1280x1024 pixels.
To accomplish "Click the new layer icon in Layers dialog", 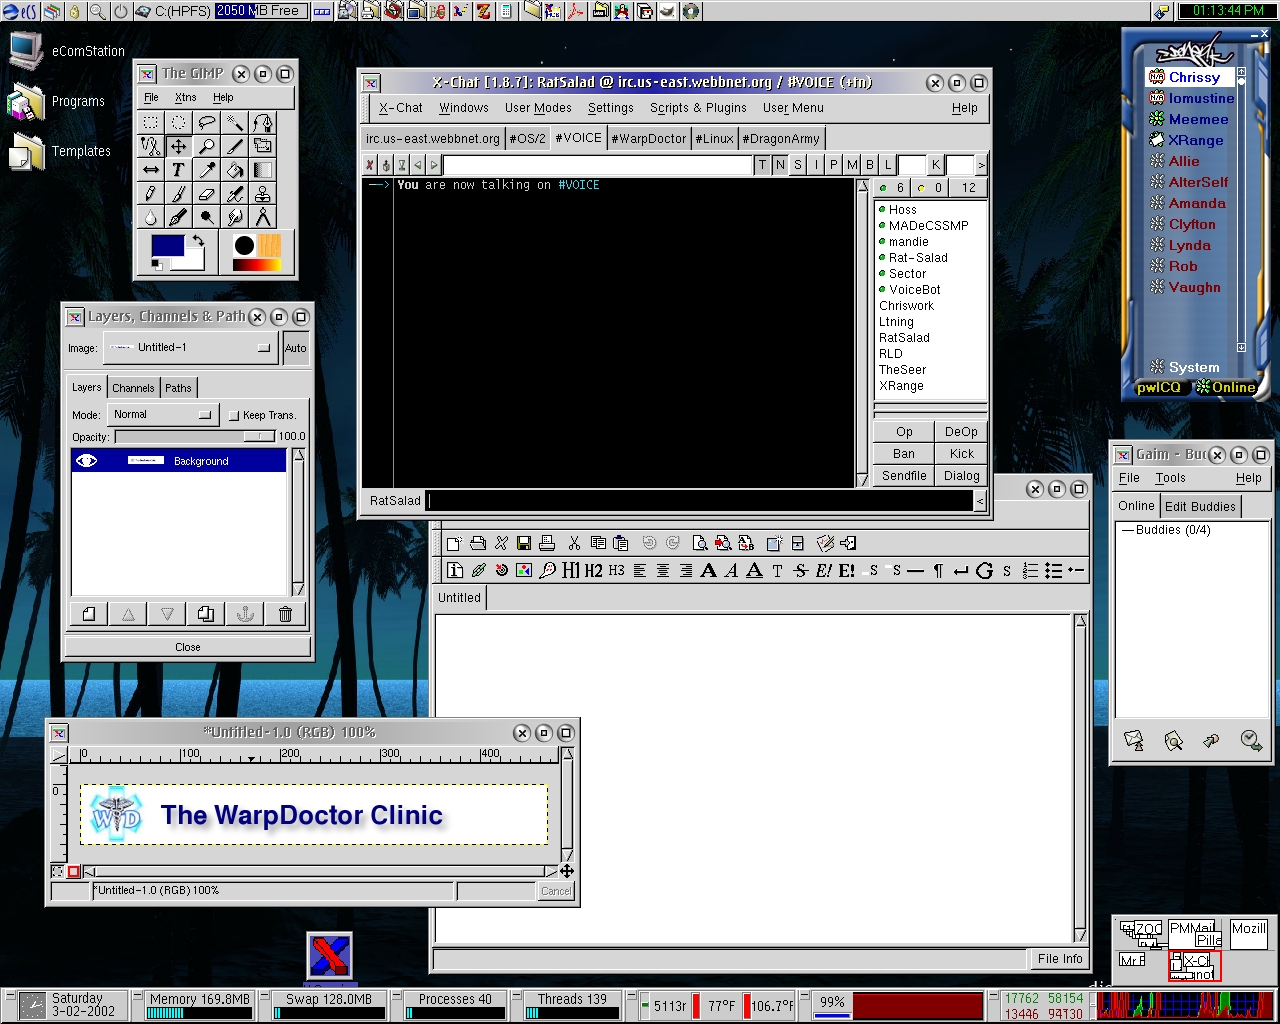I will pos(89,614).
